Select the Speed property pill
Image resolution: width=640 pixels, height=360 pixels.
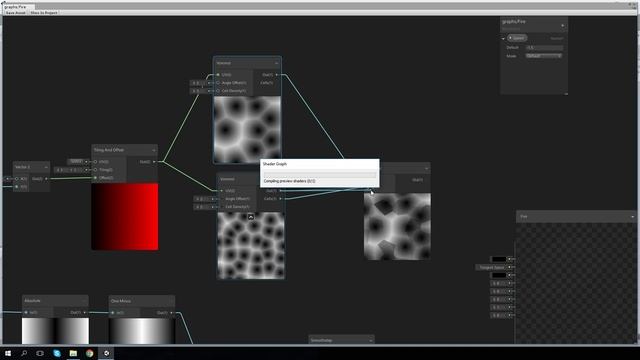pyautogui.click(x=517, y=38)
